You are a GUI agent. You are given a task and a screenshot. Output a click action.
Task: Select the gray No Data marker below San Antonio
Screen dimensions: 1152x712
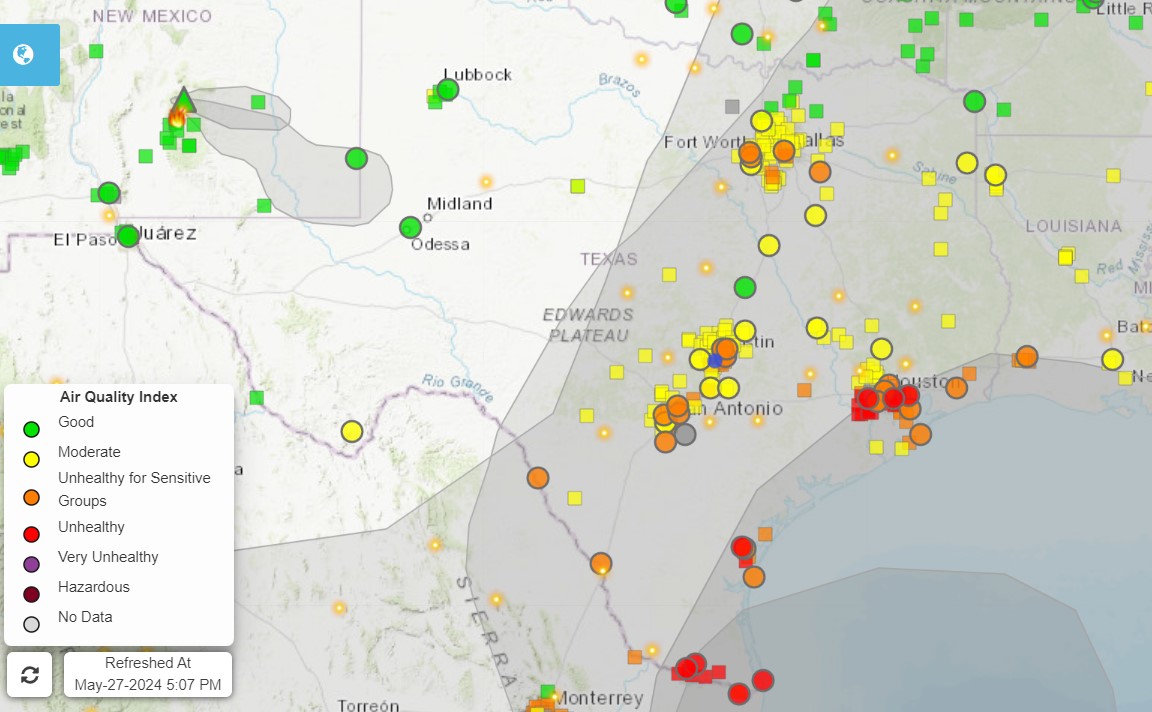pyautogui.click(x=685, y=434)
